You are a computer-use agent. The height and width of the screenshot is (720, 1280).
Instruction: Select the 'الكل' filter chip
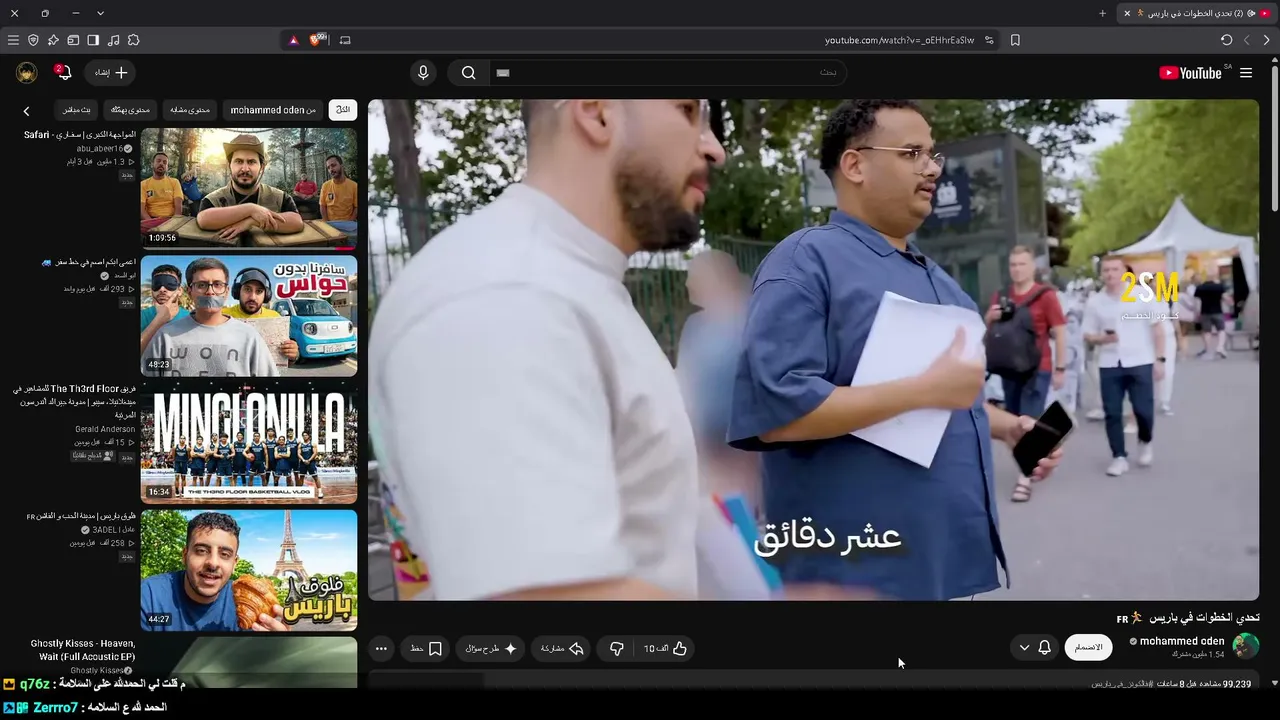(343, 110)
